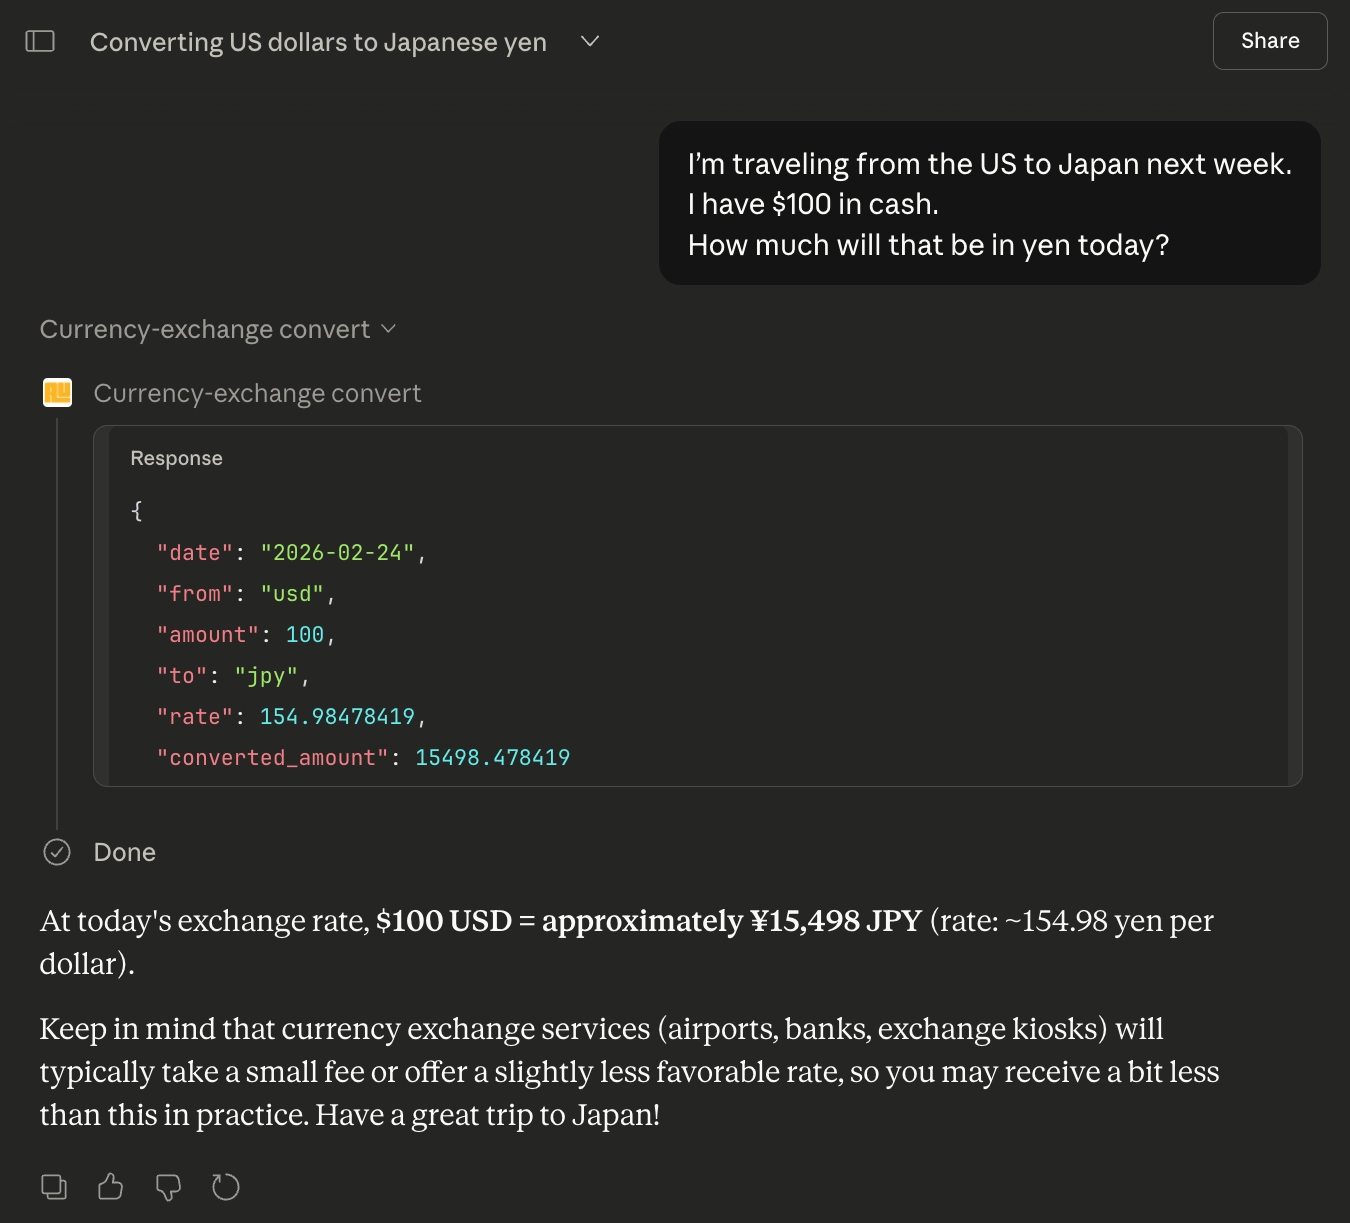Collapse the tool Response code block
The image size is (1350, 1223).
(176, 458)
